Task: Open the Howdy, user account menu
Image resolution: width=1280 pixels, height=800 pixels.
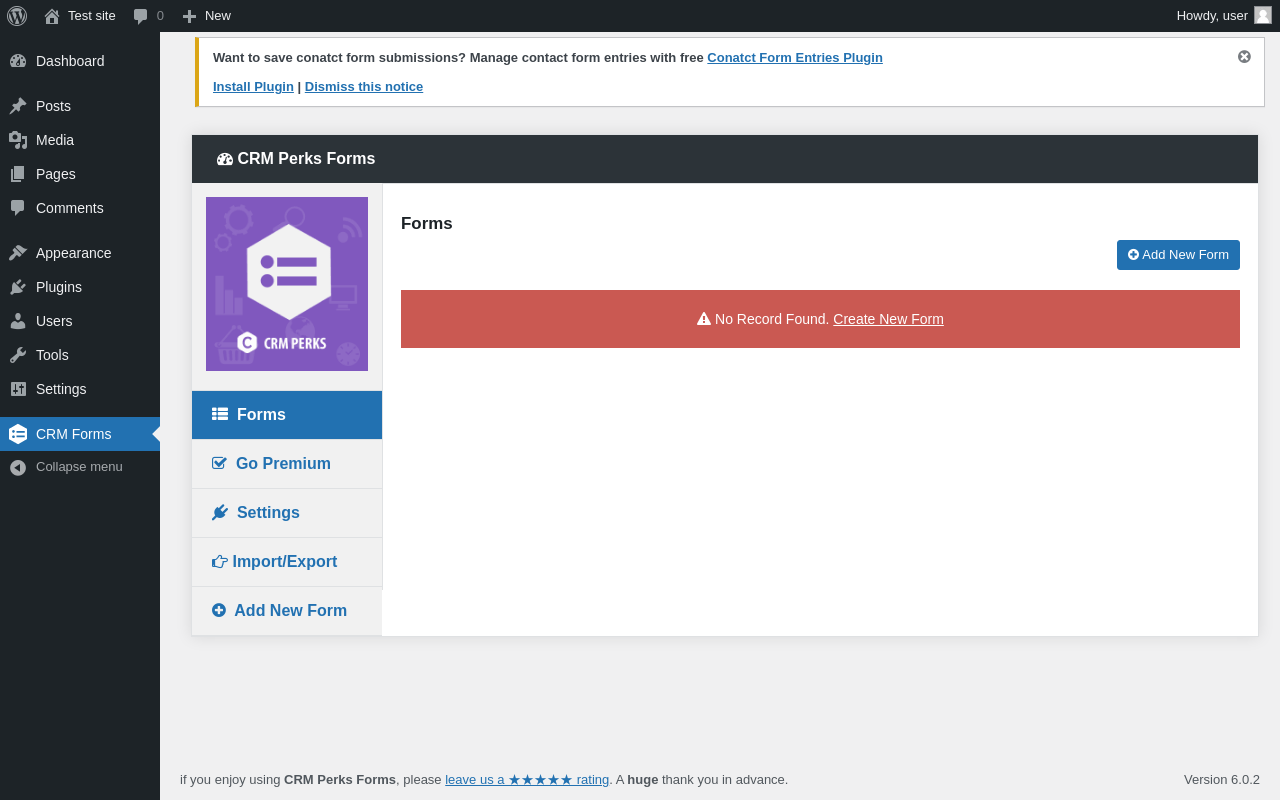Action: (x=1224, y=16)
